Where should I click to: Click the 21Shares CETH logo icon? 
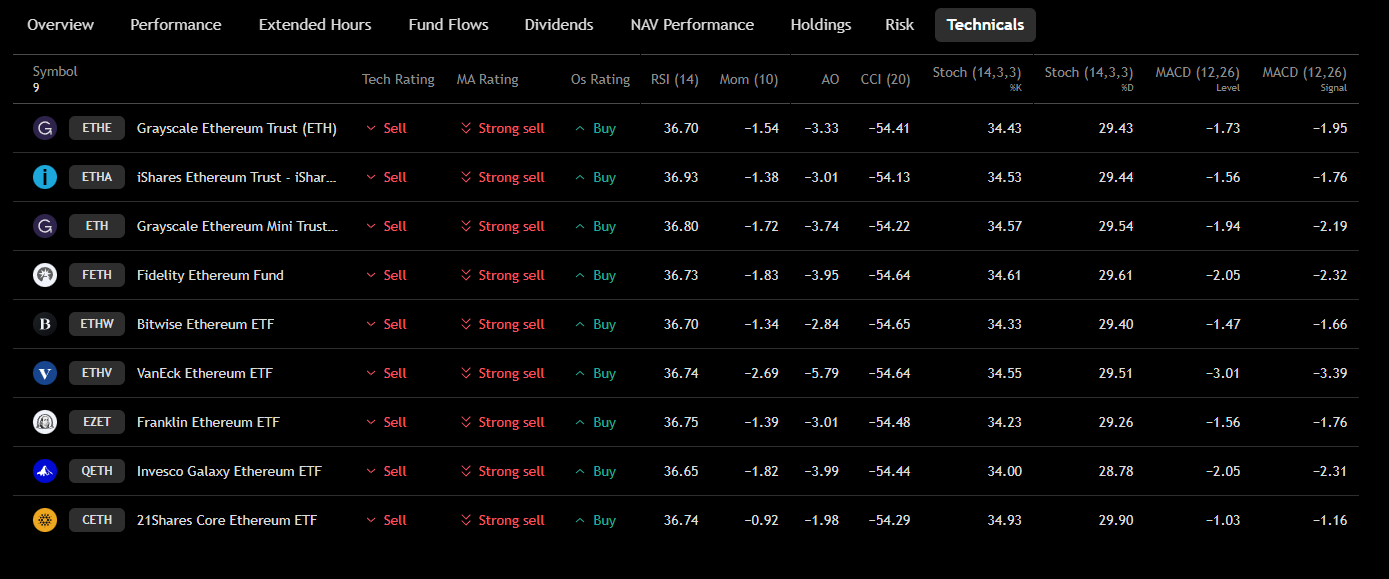(x=45, y=520)
